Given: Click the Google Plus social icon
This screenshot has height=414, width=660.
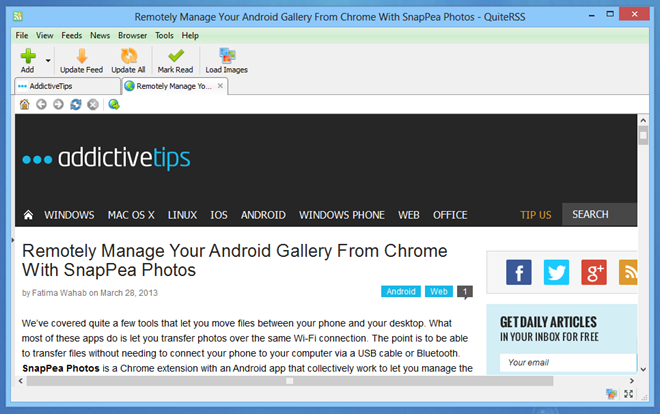Looking at the screenshot, I should pyautogui.click(x=594, y=272).
